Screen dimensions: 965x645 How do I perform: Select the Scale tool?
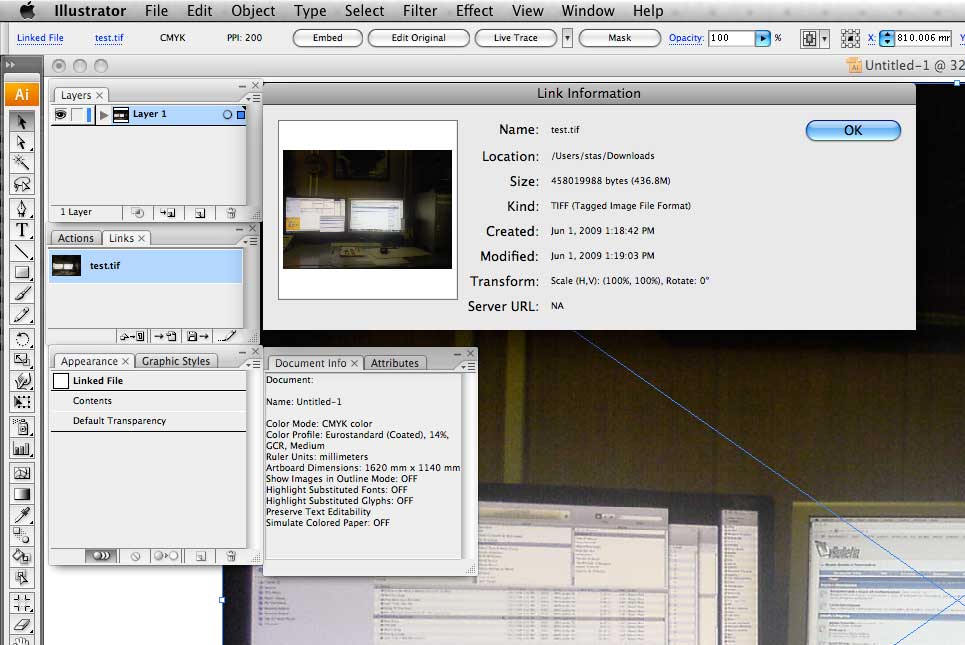click(x=22, y=359)
